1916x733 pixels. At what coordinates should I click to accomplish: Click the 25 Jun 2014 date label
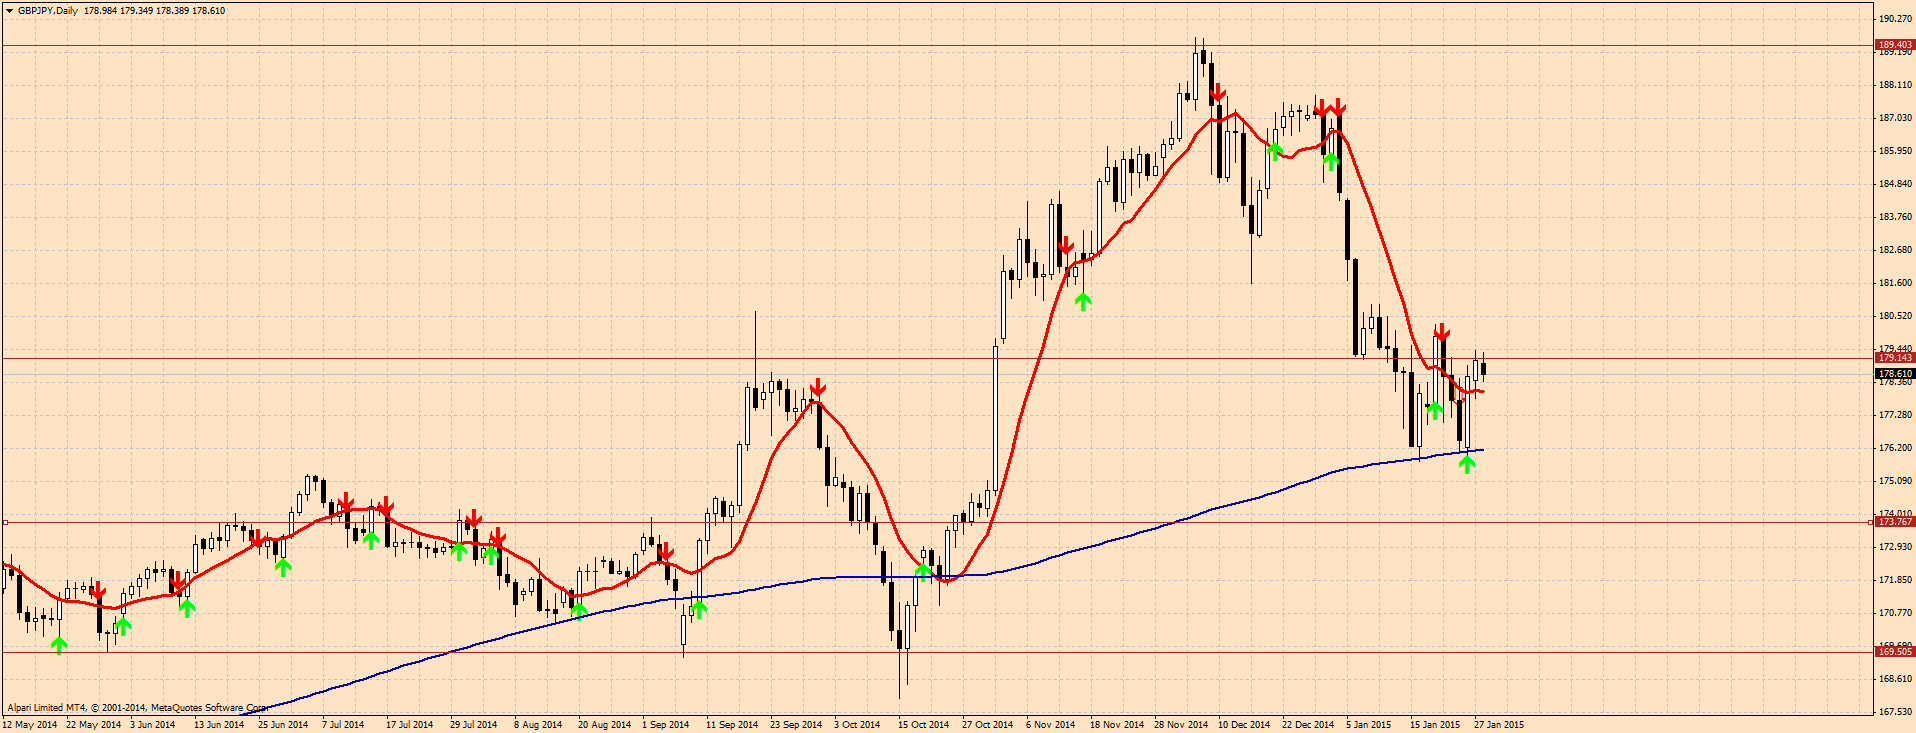283,725
